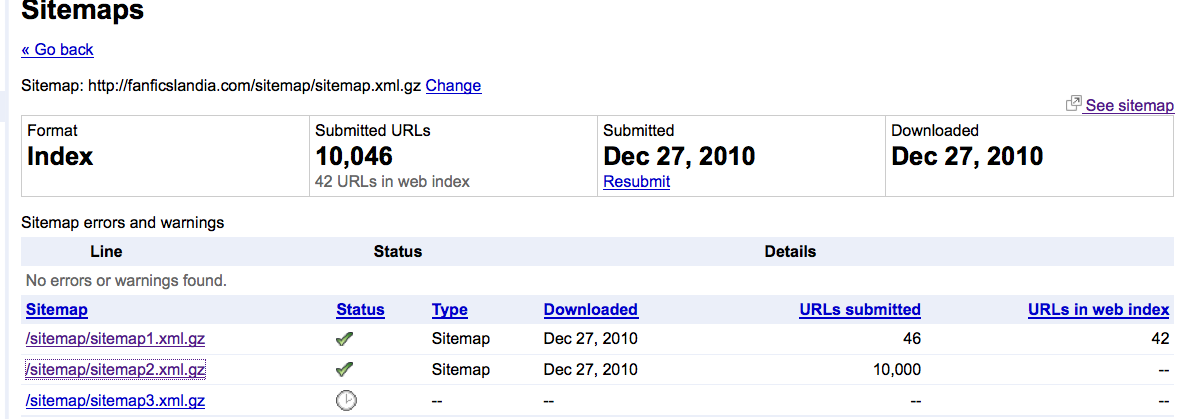This screenshot has width=1178, height=419.
Task: Click external link icon beside See sitemap
Action: tap(1074, 104)
